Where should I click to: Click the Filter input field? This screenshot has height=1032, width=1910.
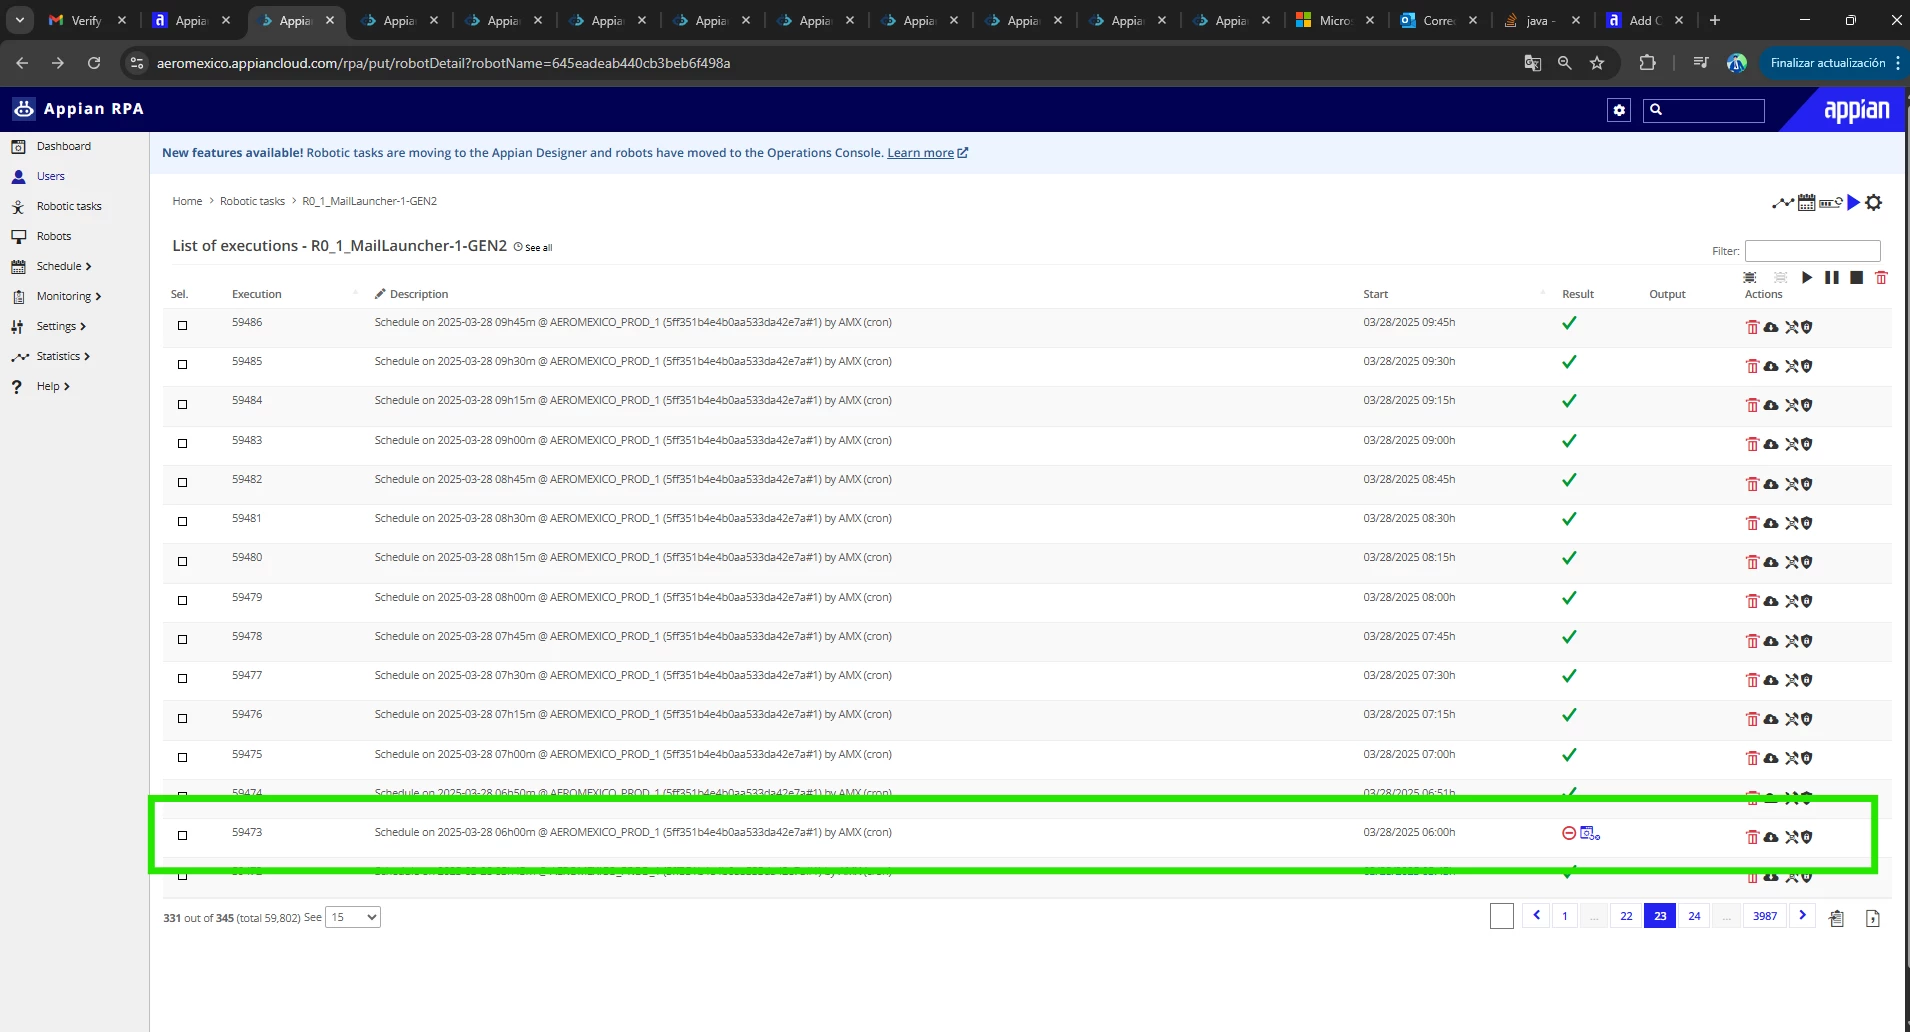pos(1812,251)
